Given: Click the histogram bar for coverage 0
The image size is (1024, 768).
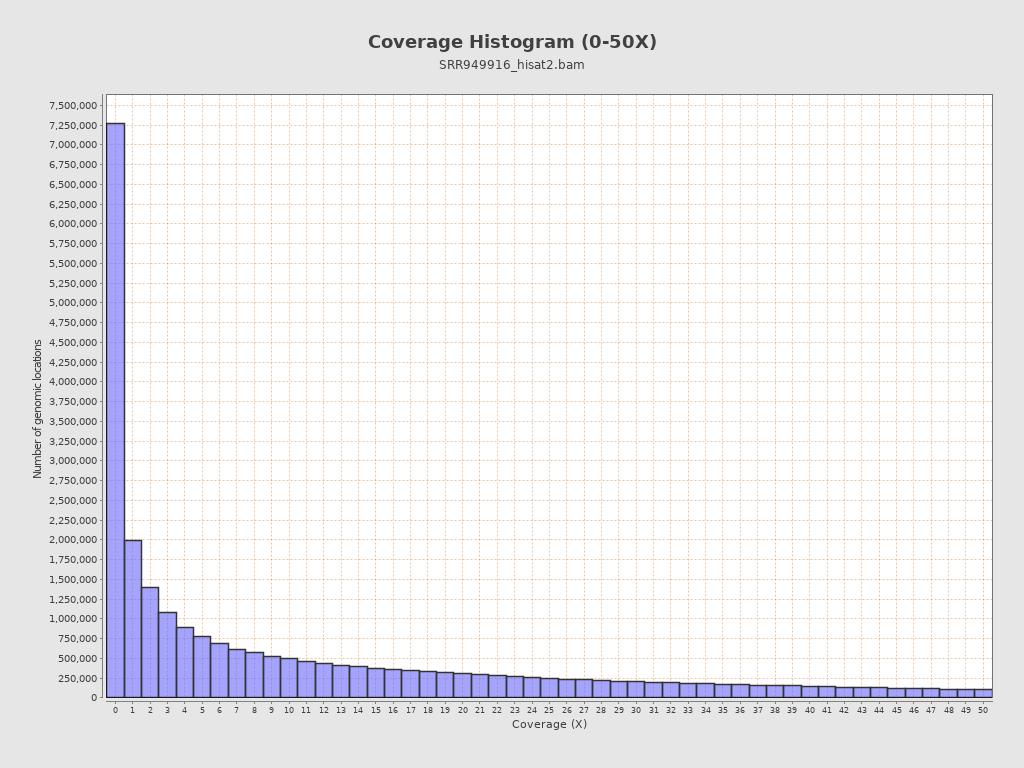Looking at the screenshot, I should click(x=116, y=410).
